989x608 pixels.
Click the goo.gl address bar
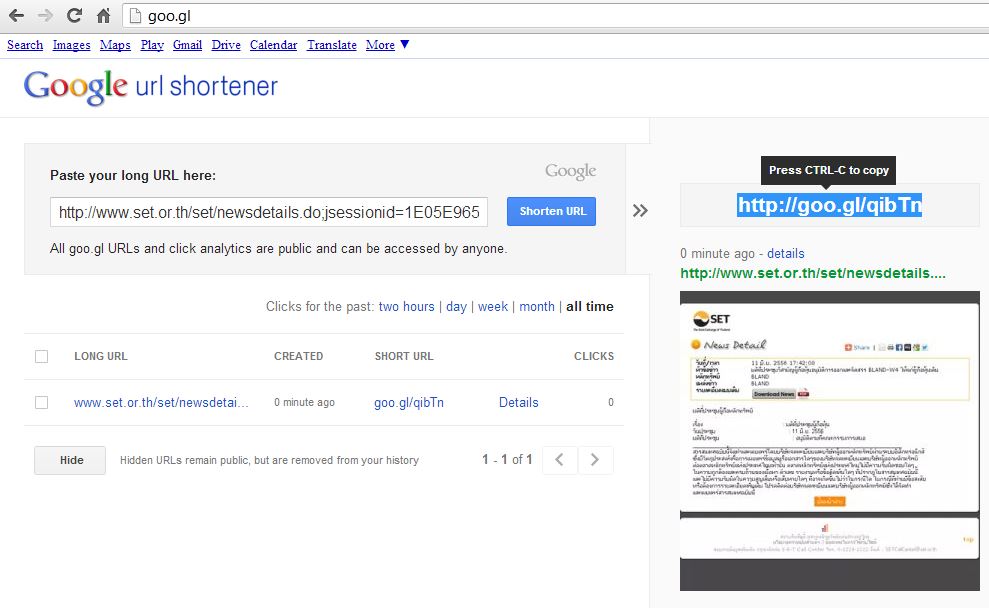555,16
